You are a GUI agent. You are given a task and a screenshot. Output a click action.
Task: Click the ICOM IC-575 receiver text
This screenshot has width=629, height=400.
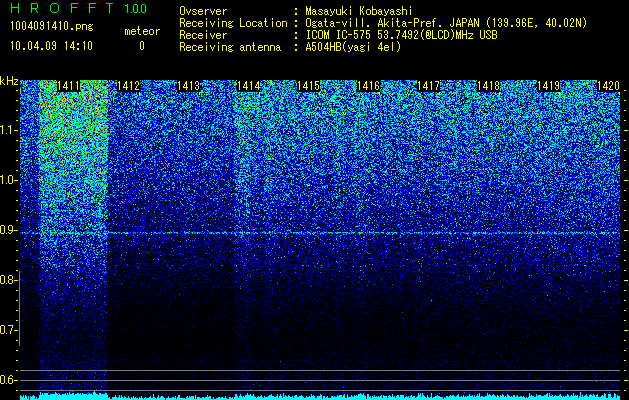[401, 35]
